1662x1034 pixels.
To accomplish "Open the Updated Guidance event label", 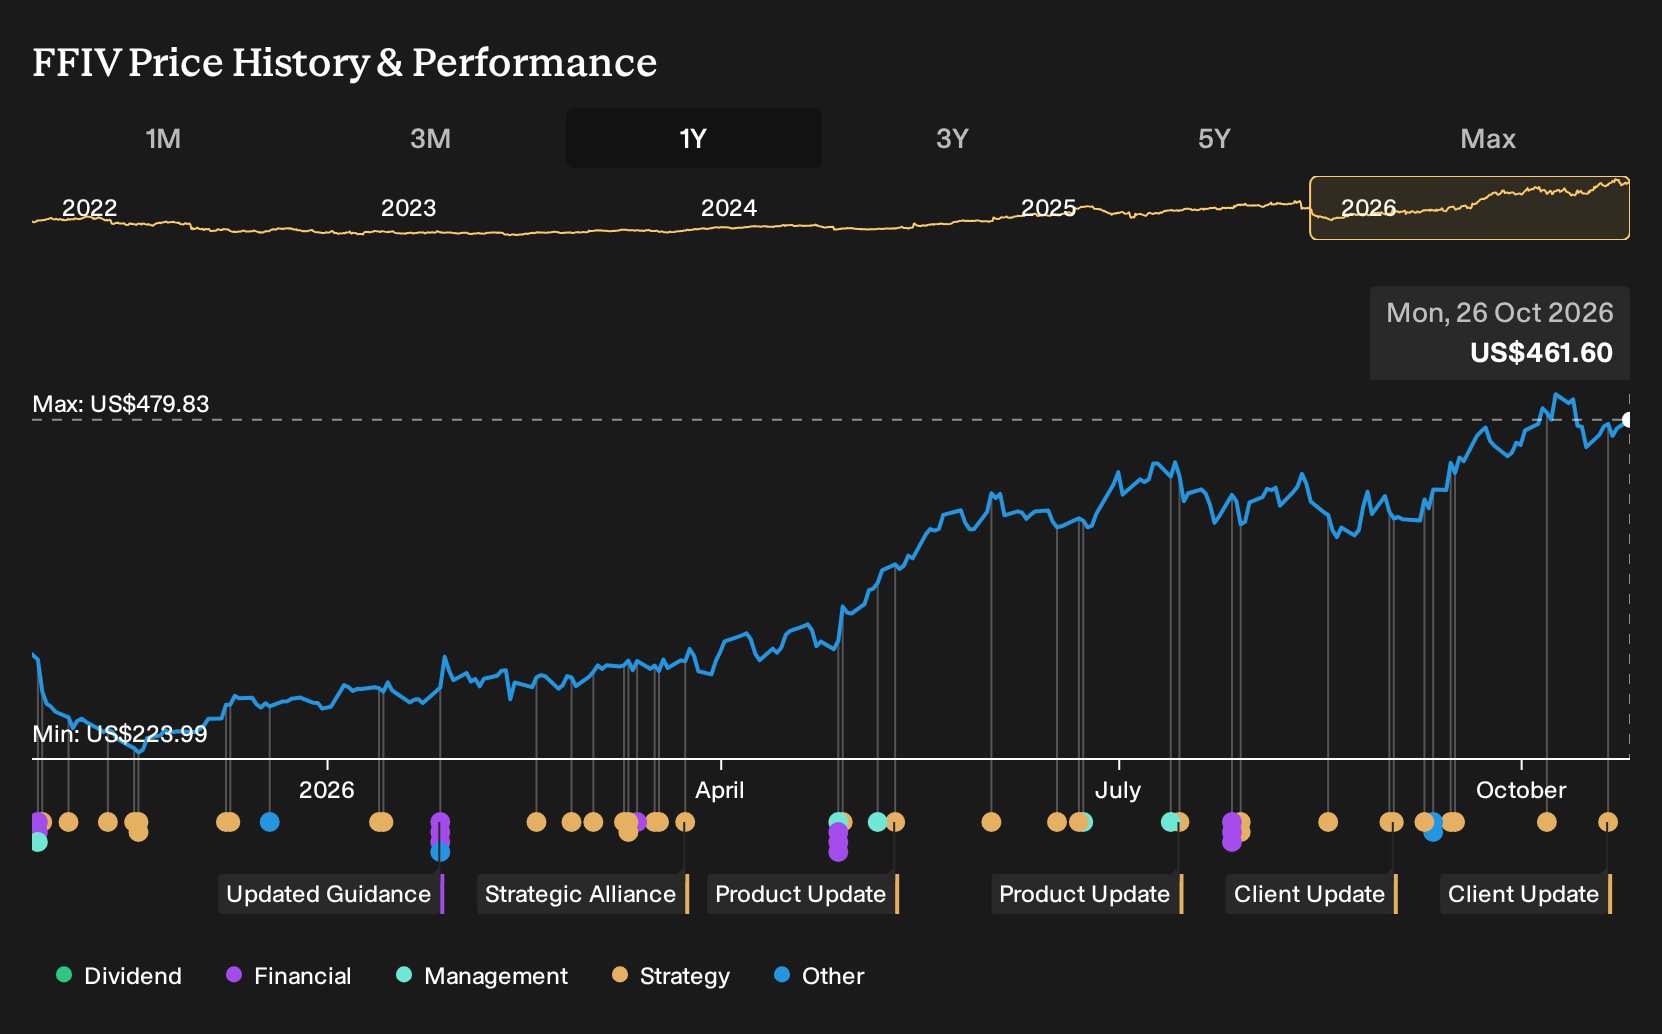I will [x=331, y=894].
